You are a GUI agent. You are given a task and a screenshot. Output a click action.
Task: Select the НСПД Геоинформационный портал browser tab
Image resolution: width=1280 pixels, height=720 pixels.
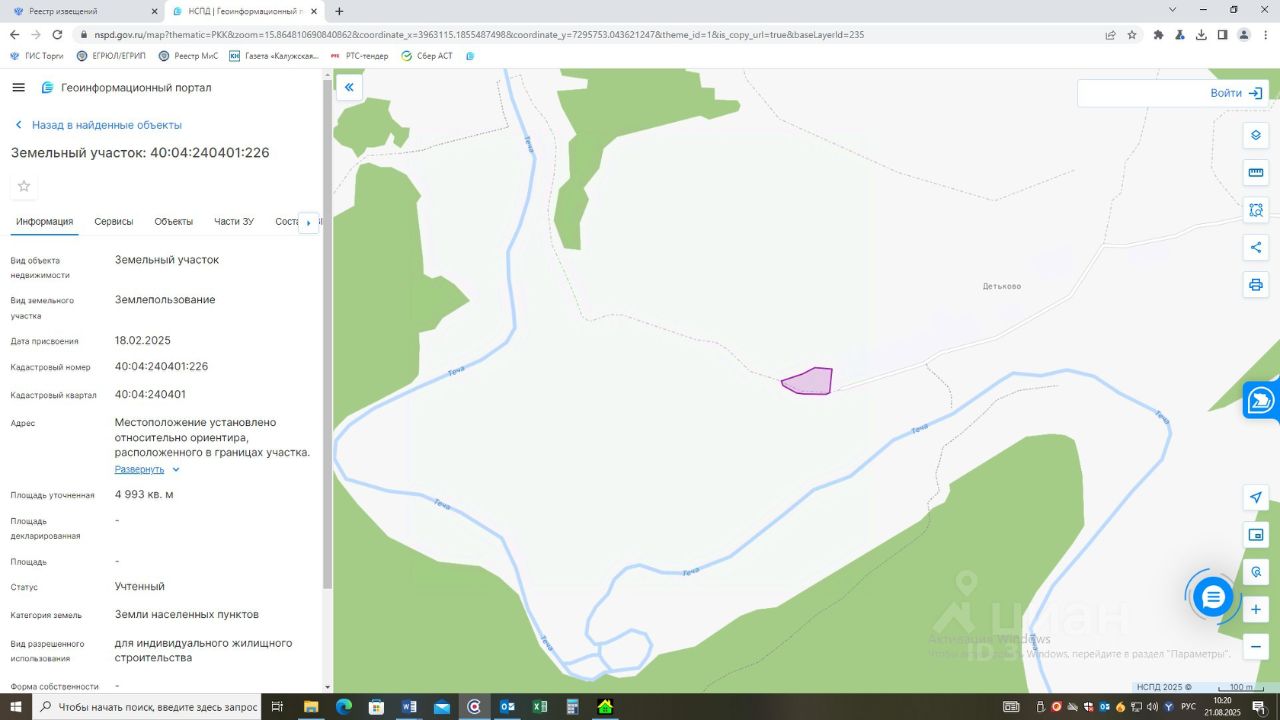244,11
